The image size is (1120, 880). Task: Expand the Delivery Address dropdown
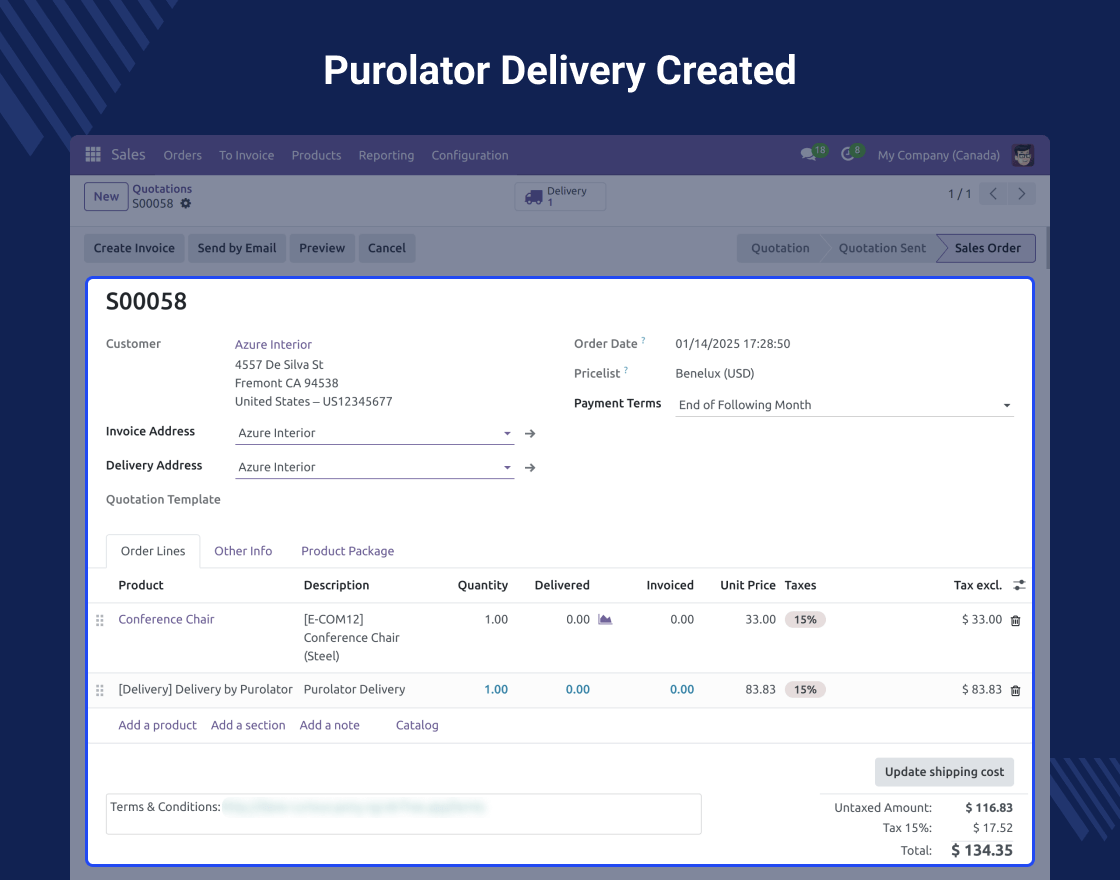click(507, 468)
